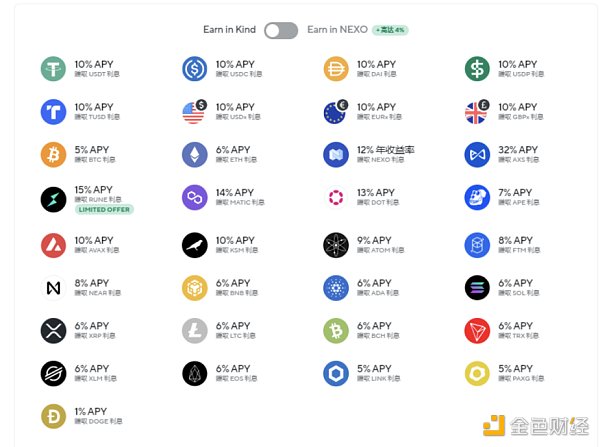This screenshot has width=600, height=447.
Task: Click the Cardano ADA icon
Action: [335, 288]
